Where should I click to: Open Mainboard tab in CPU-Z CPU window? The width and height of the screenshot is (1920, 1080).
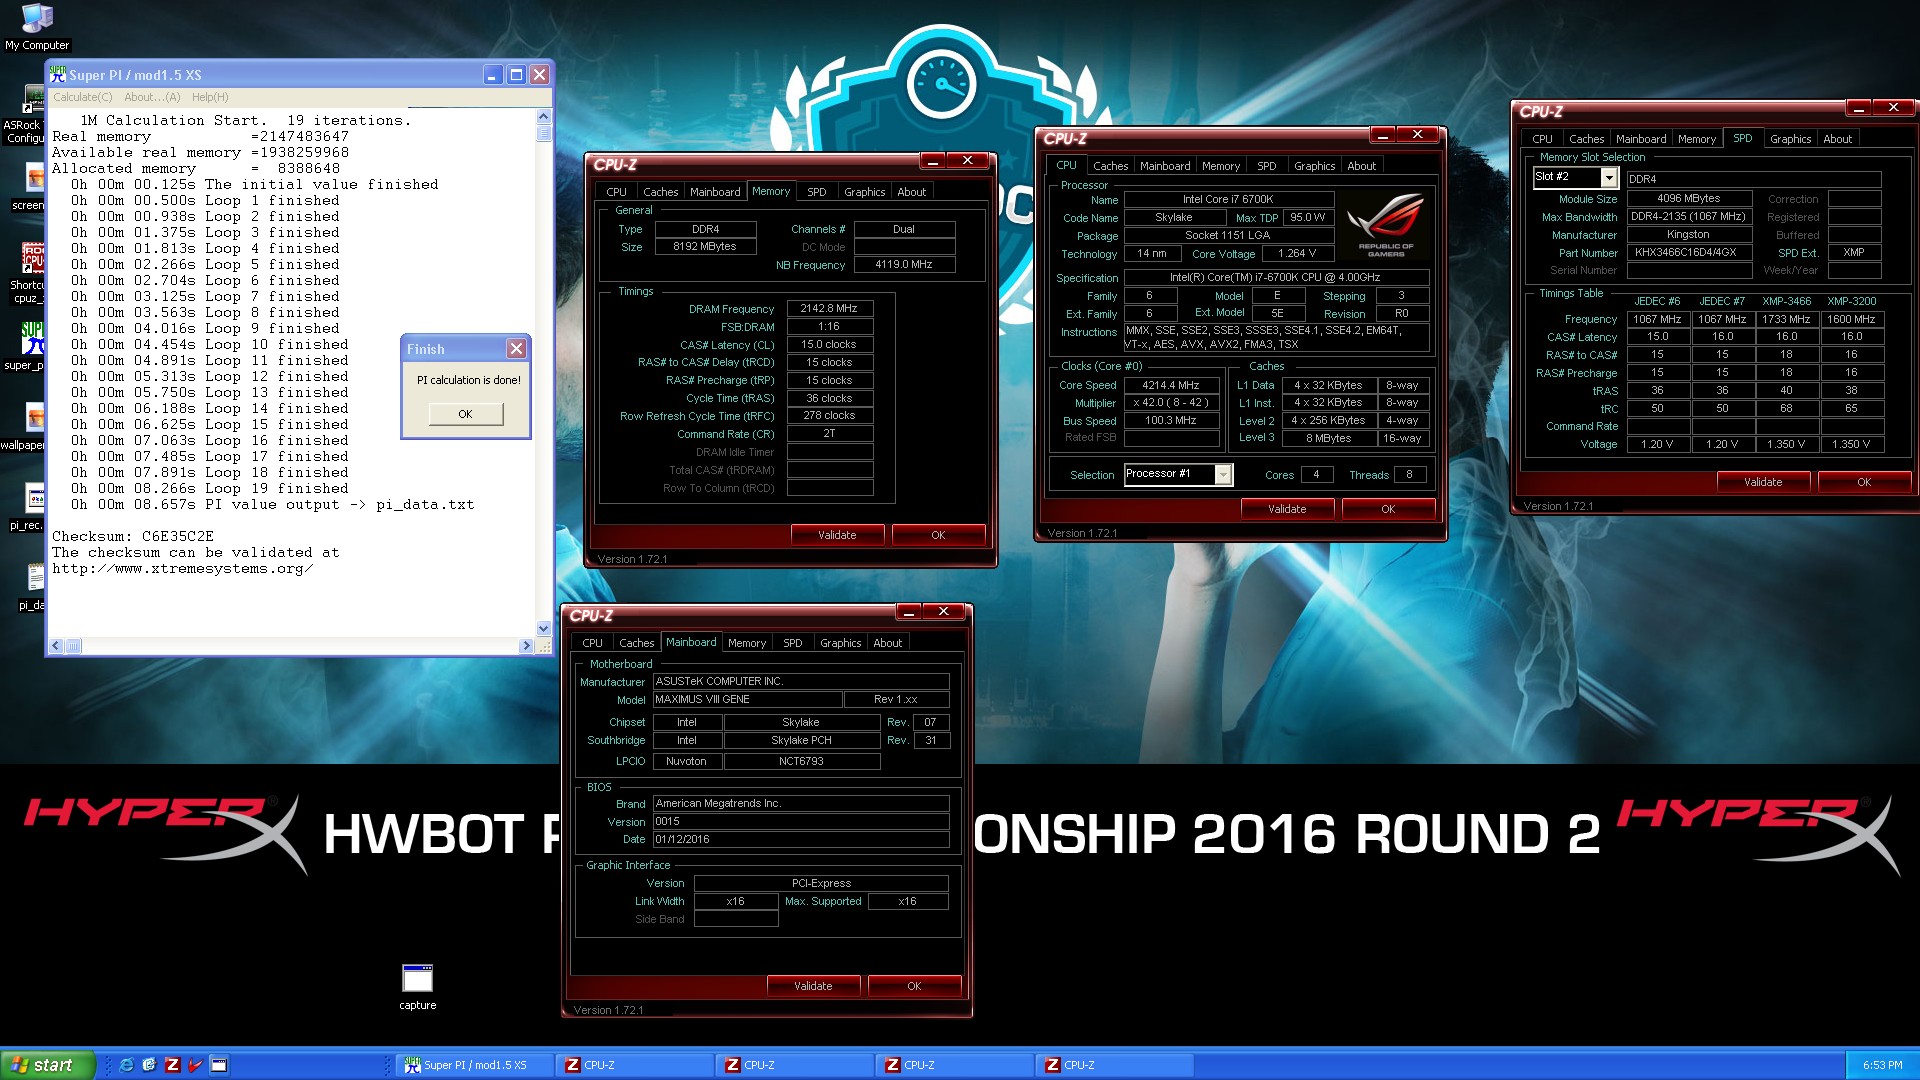click(x=1165, y=166)
